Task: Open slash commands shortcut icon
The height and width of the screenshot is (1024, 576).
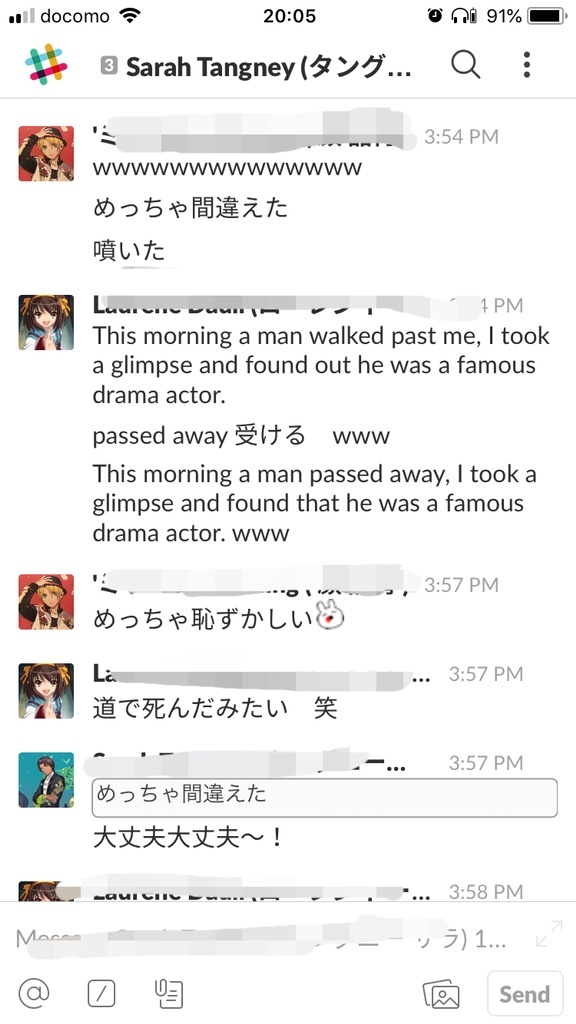Action: click(101, 994)
